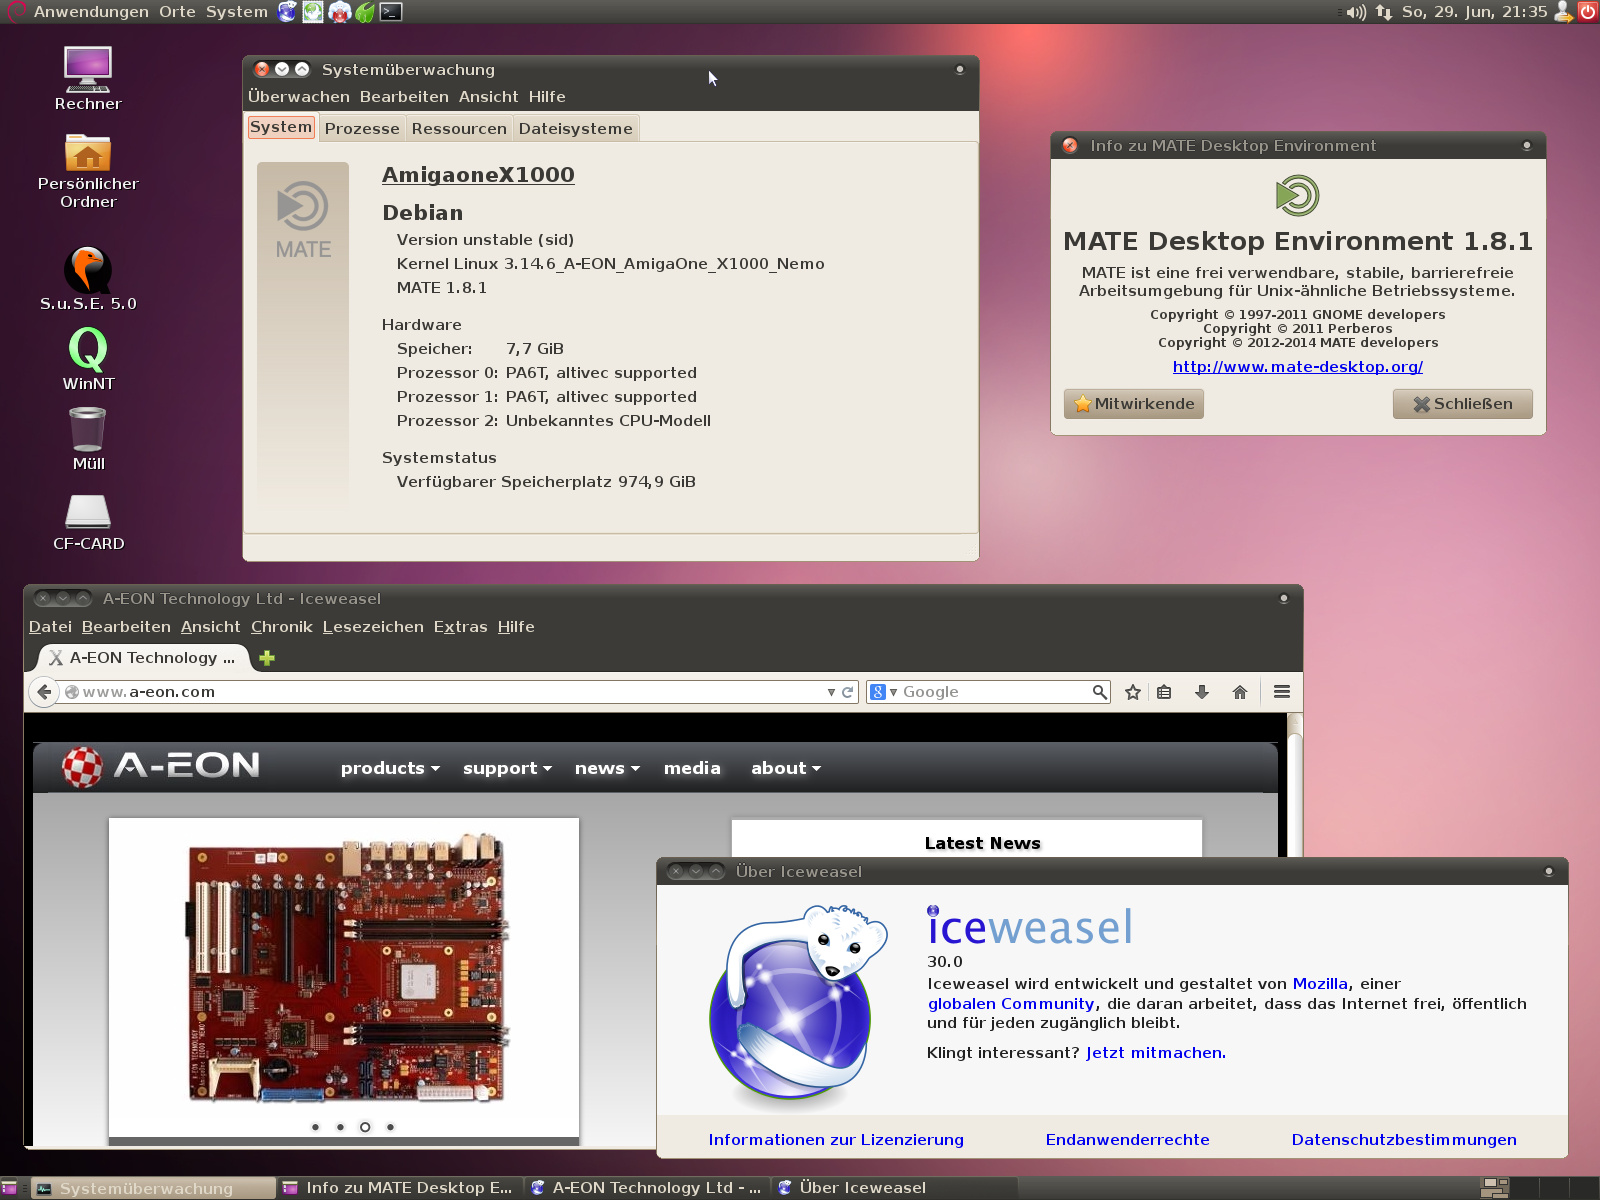Click the green leaf launcher in top panel
The width and height of the screenshot is (1600, 1200).
tap(366, 12)
